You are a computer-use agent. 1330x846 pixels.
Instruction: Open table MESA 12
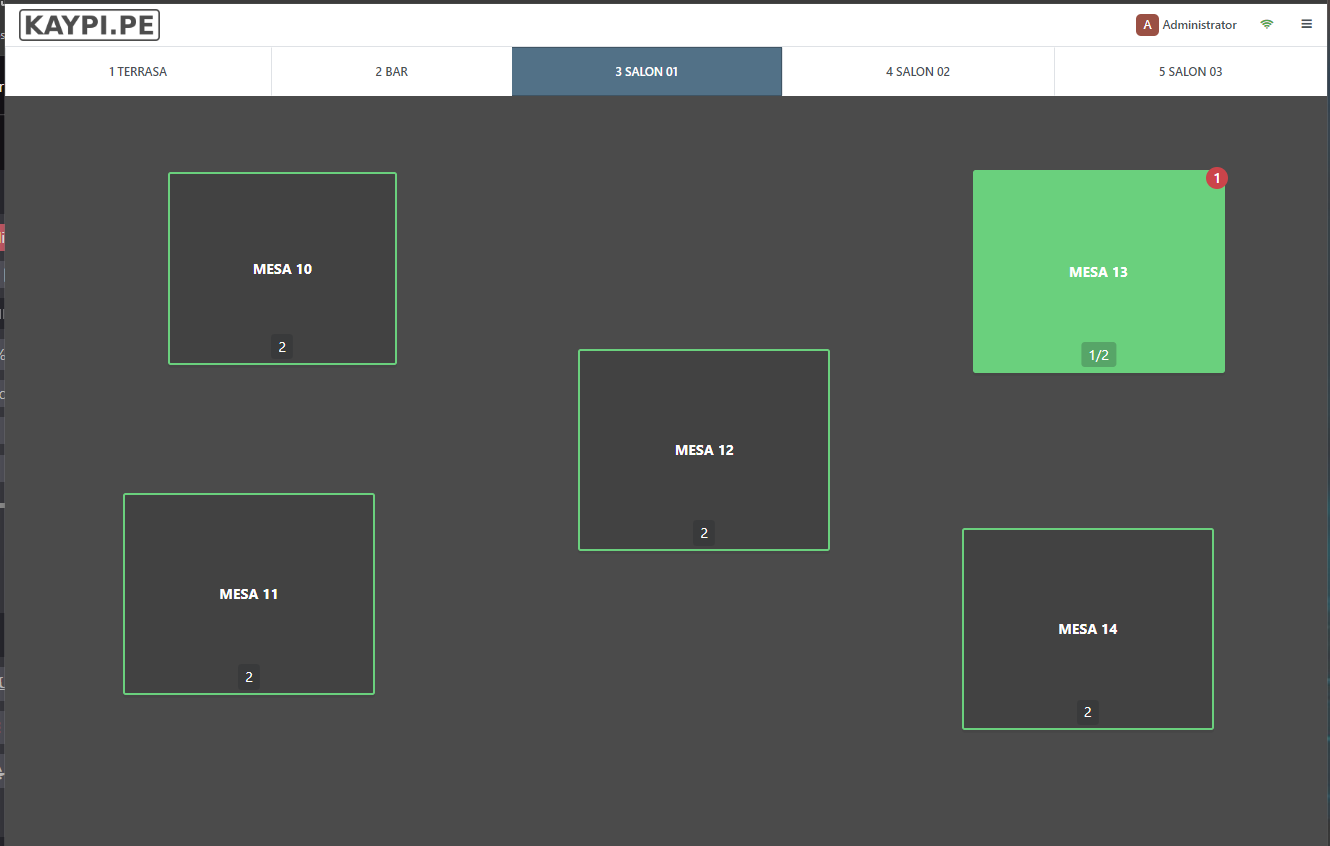[x=703, y=449]
